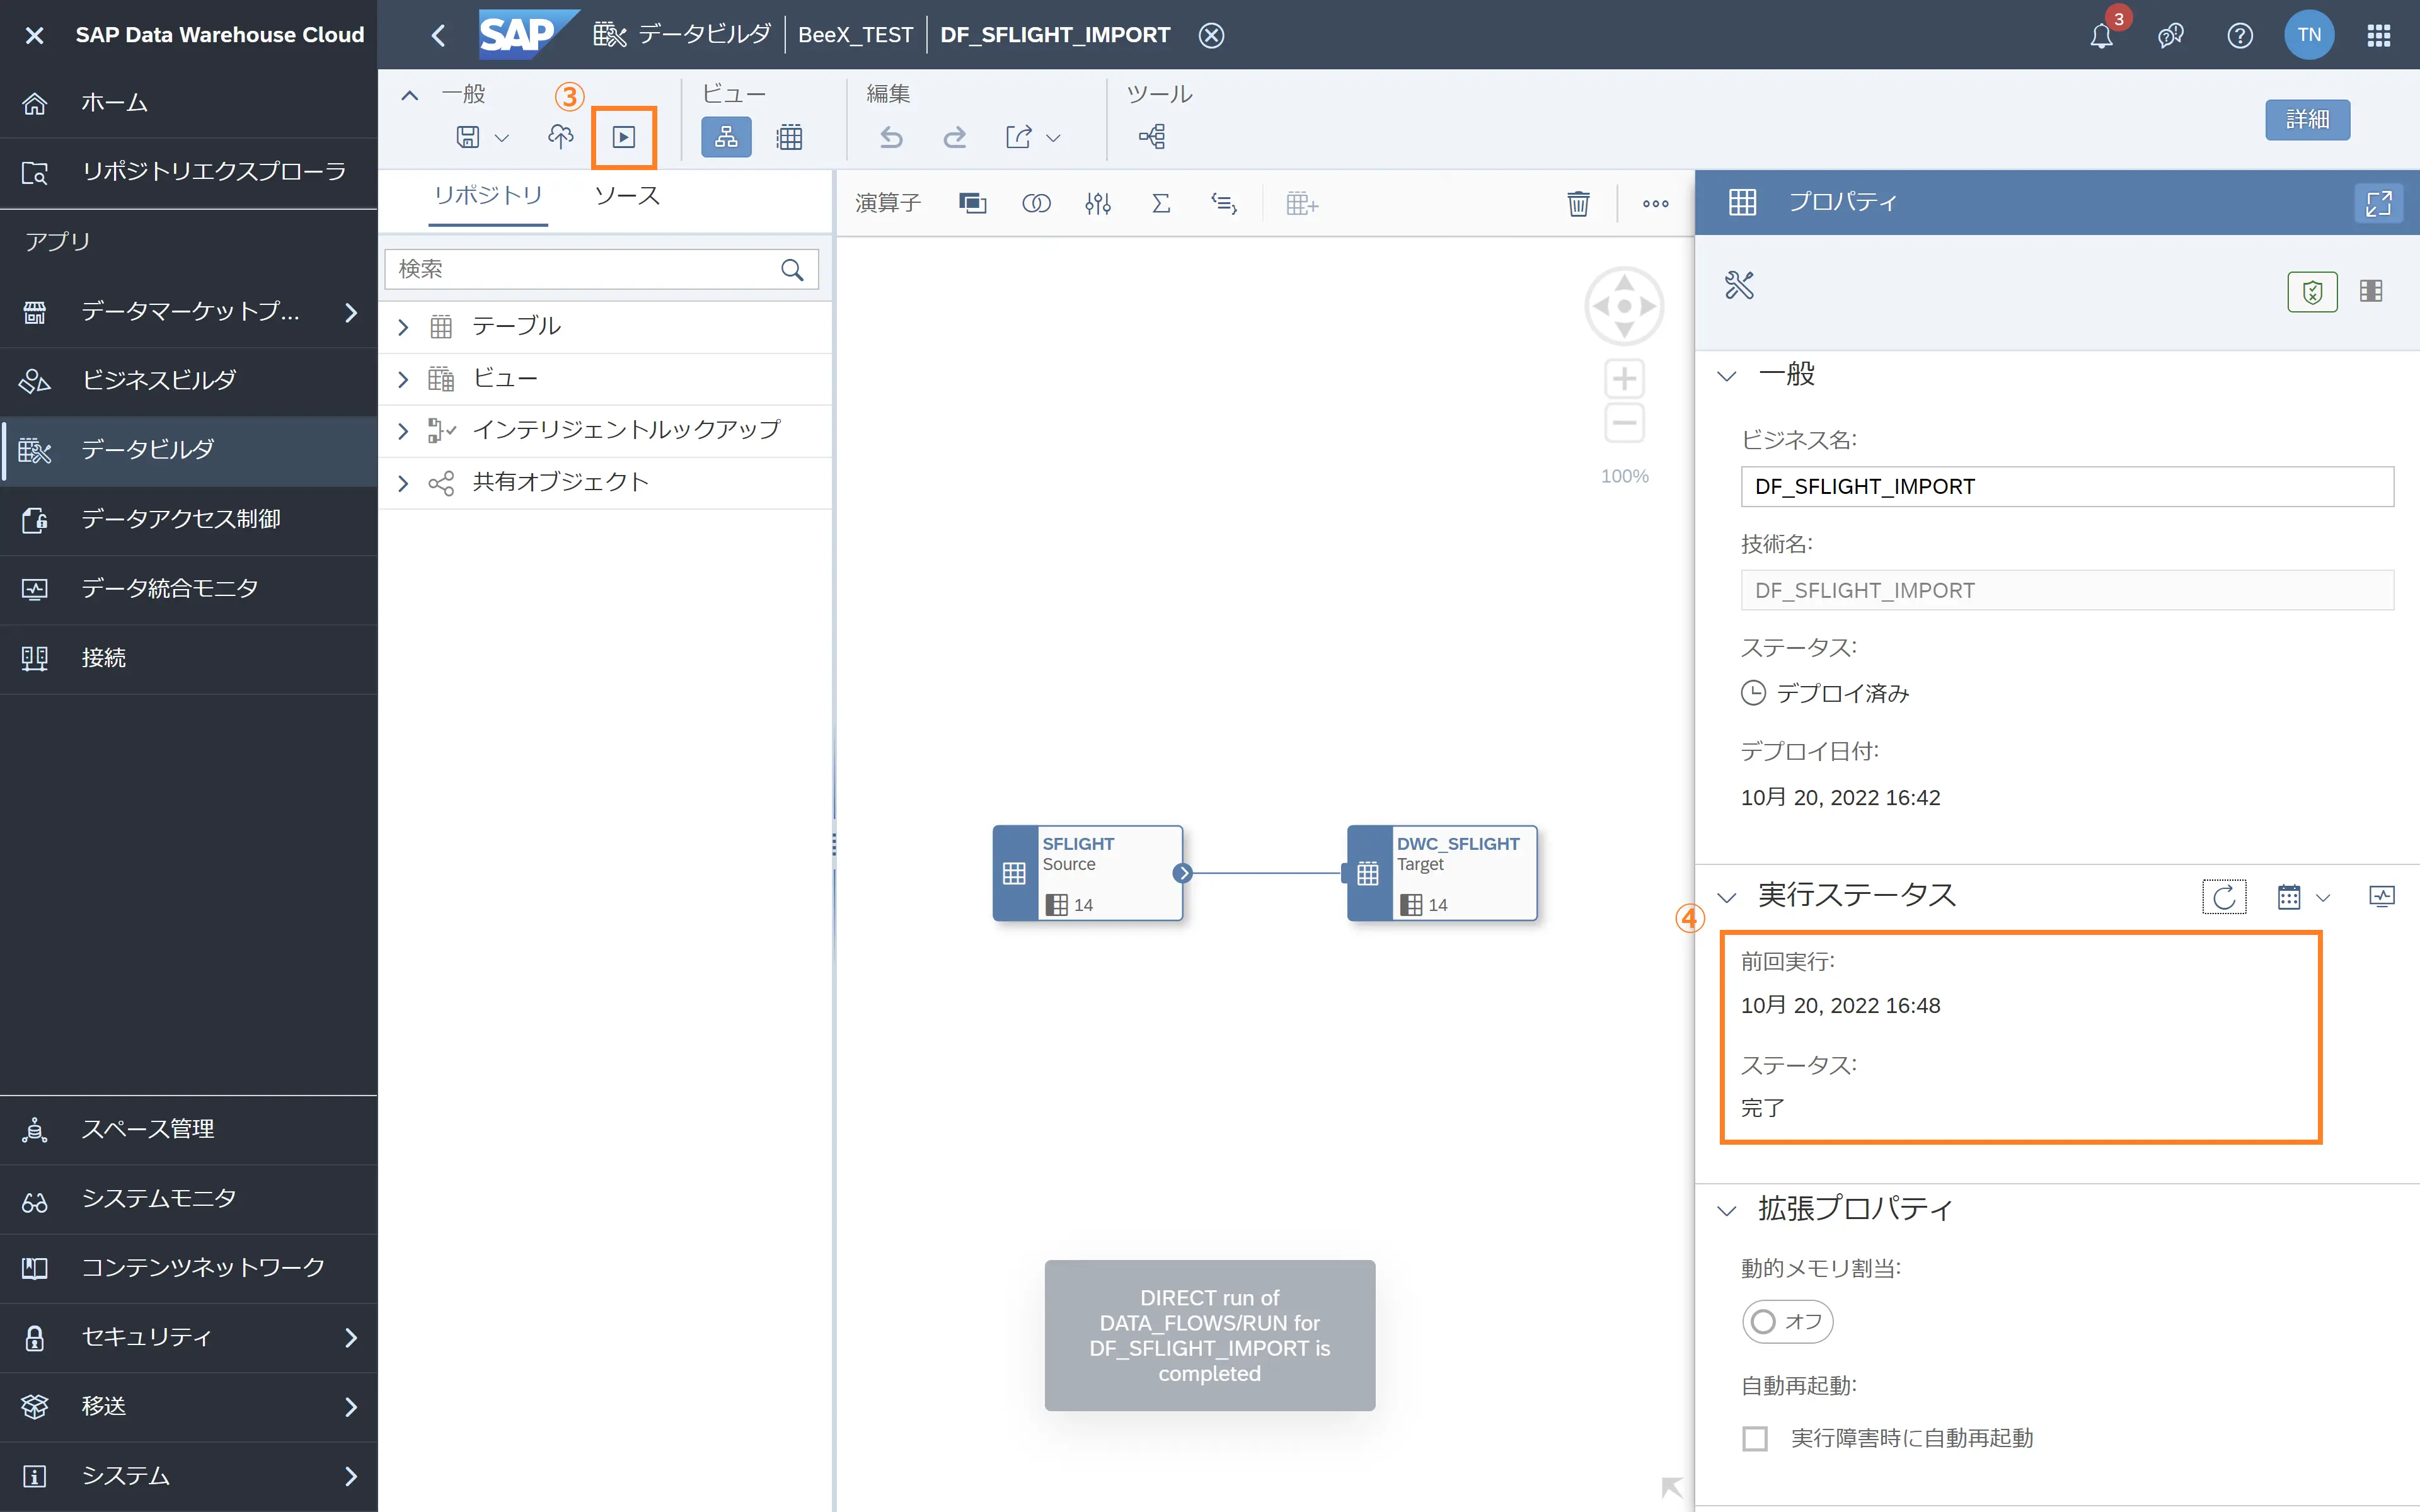2420x1512 pixels.
Task: Click the 検索 search field
Action: [601, 269]
